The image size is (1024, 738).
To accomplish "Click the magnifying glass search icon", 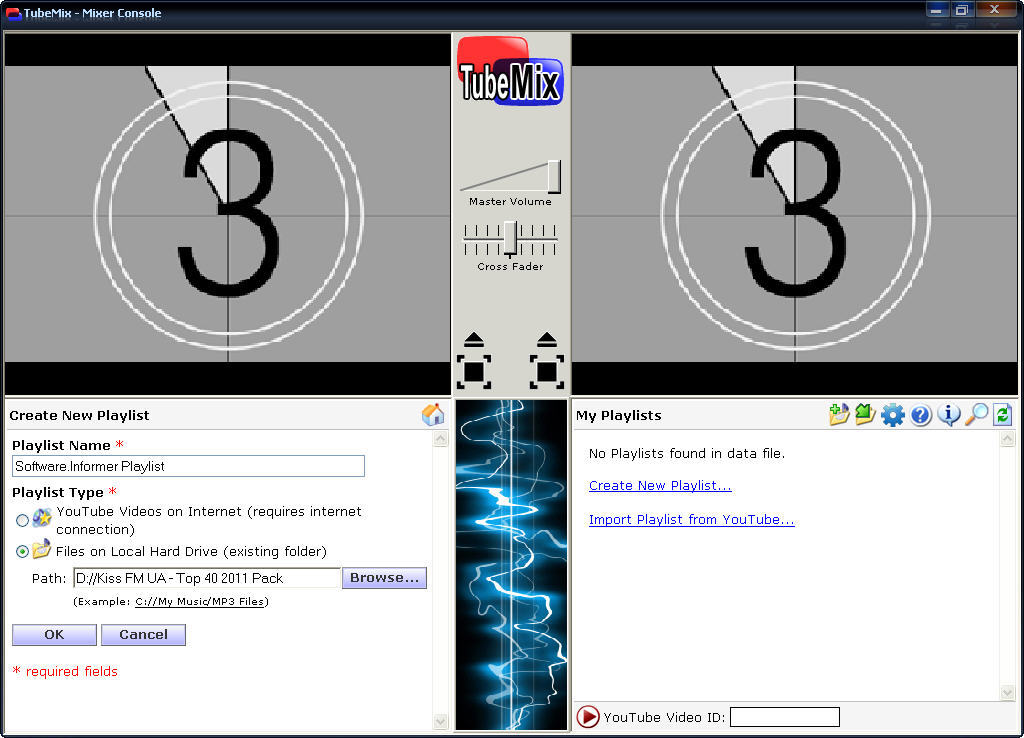I will [976, 414].
